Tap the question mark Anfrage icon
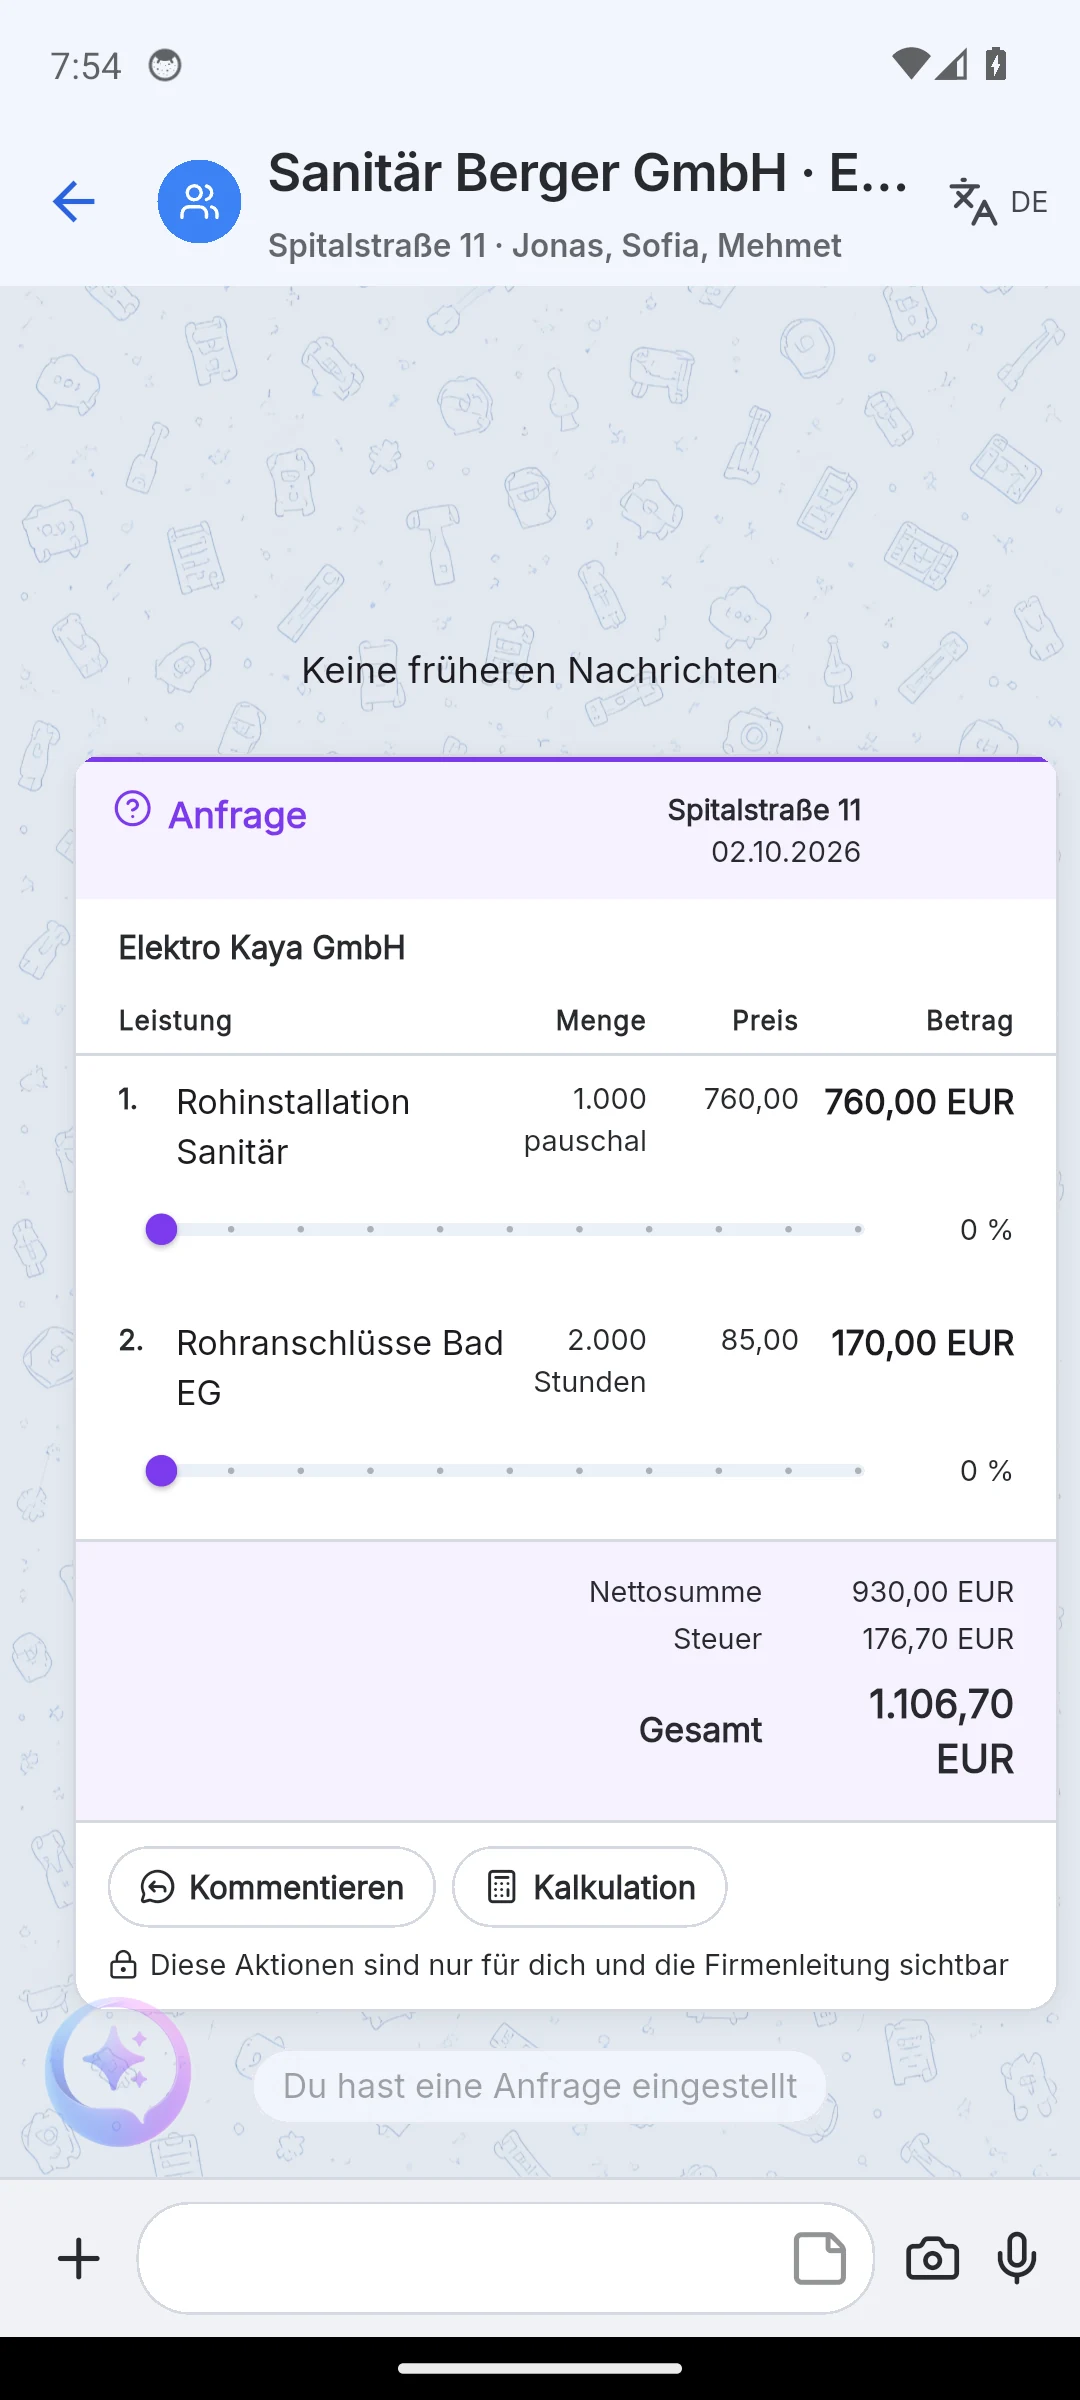 coord(133,809)
